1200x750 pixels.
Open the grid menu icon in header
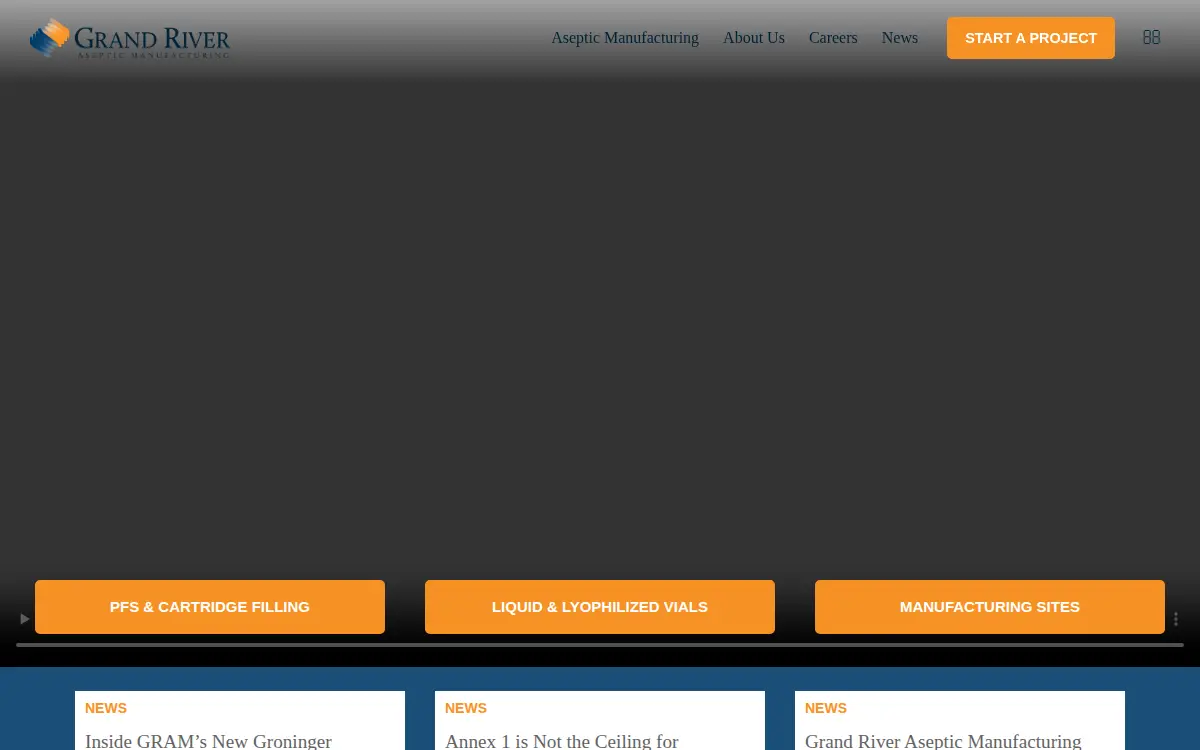[1151, 37]
